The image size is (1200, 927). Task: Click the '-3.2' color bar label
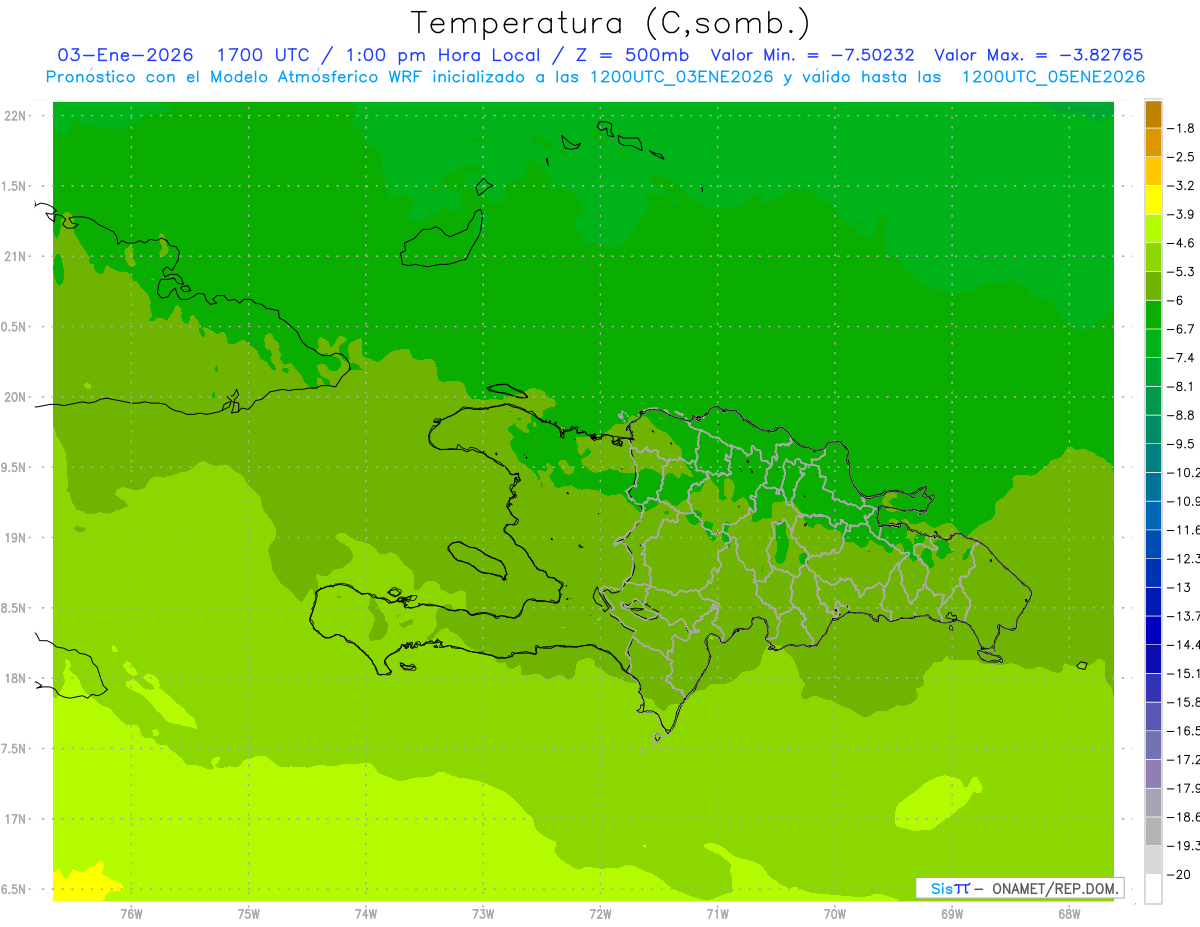[1183, 186]
